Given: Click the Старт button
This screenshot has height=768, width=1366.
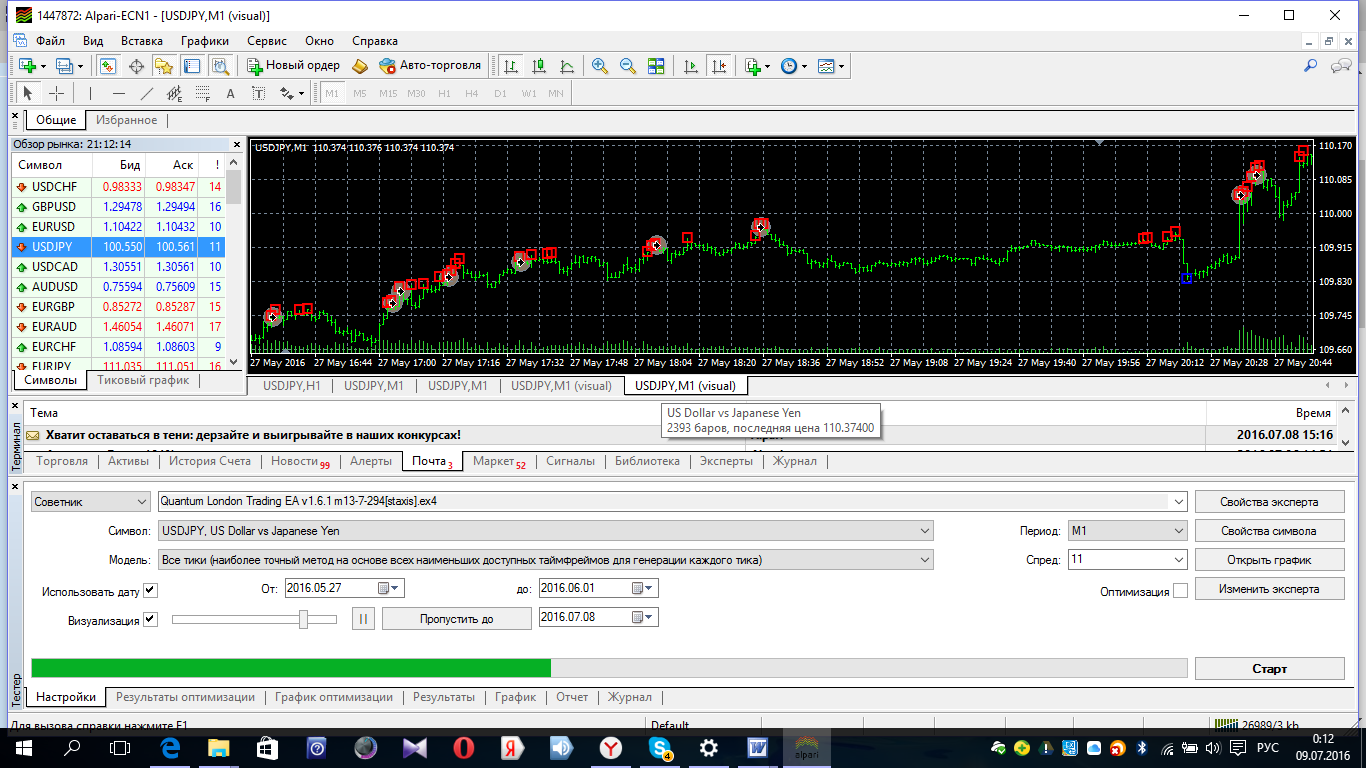Looking at the screenshot, I should 1269,669.
